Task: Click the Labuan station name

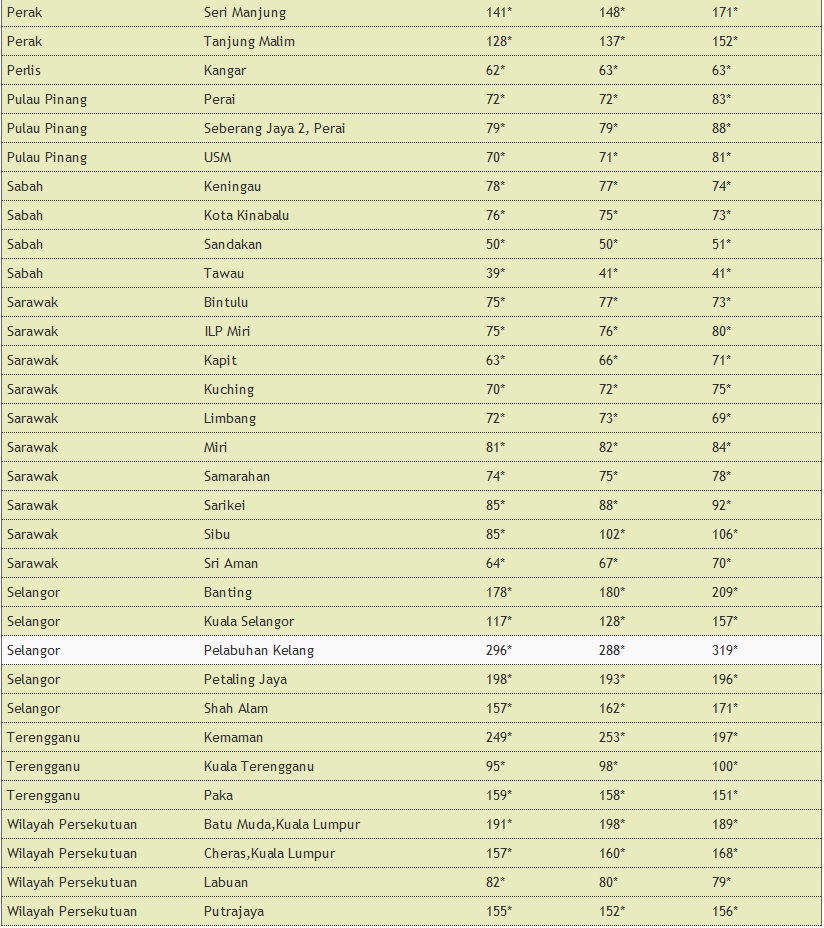Action: [x=226, y=883]
